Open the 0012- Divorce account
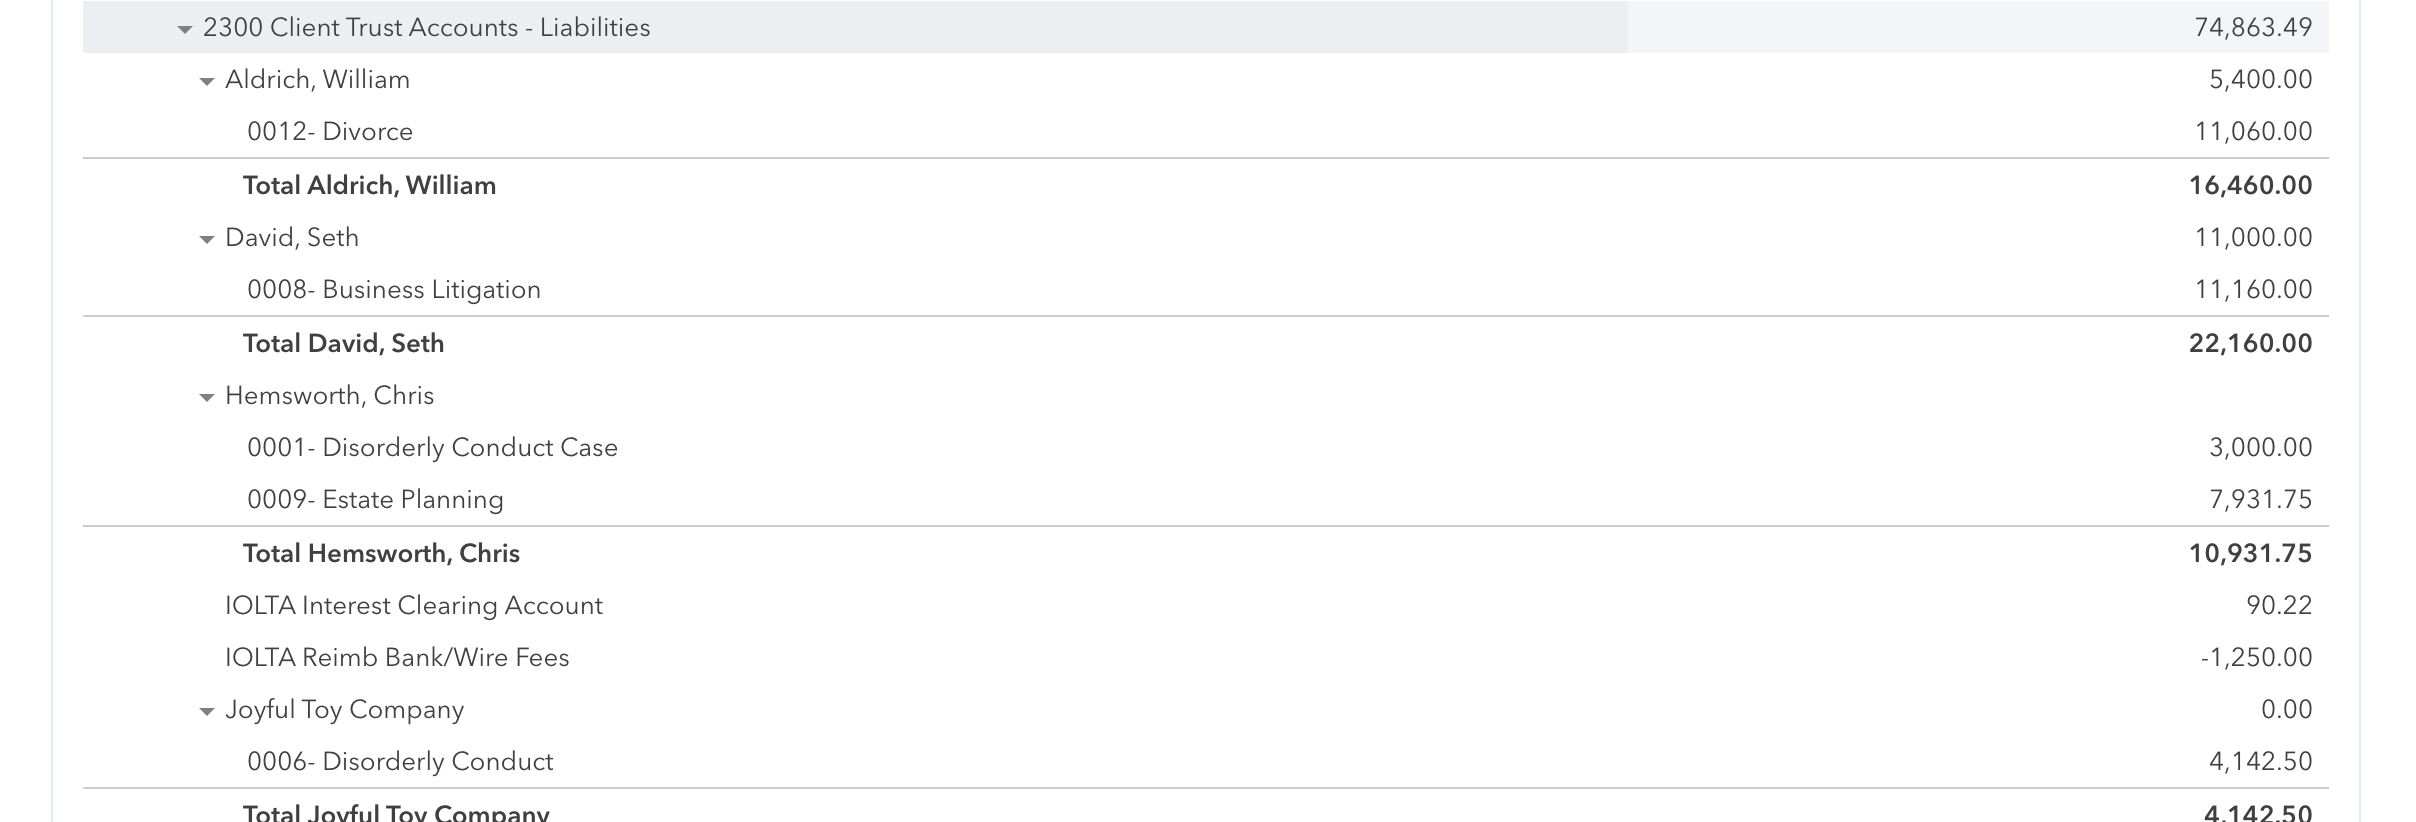Viewport: 2416px width, 822px height. click(330, 132)
